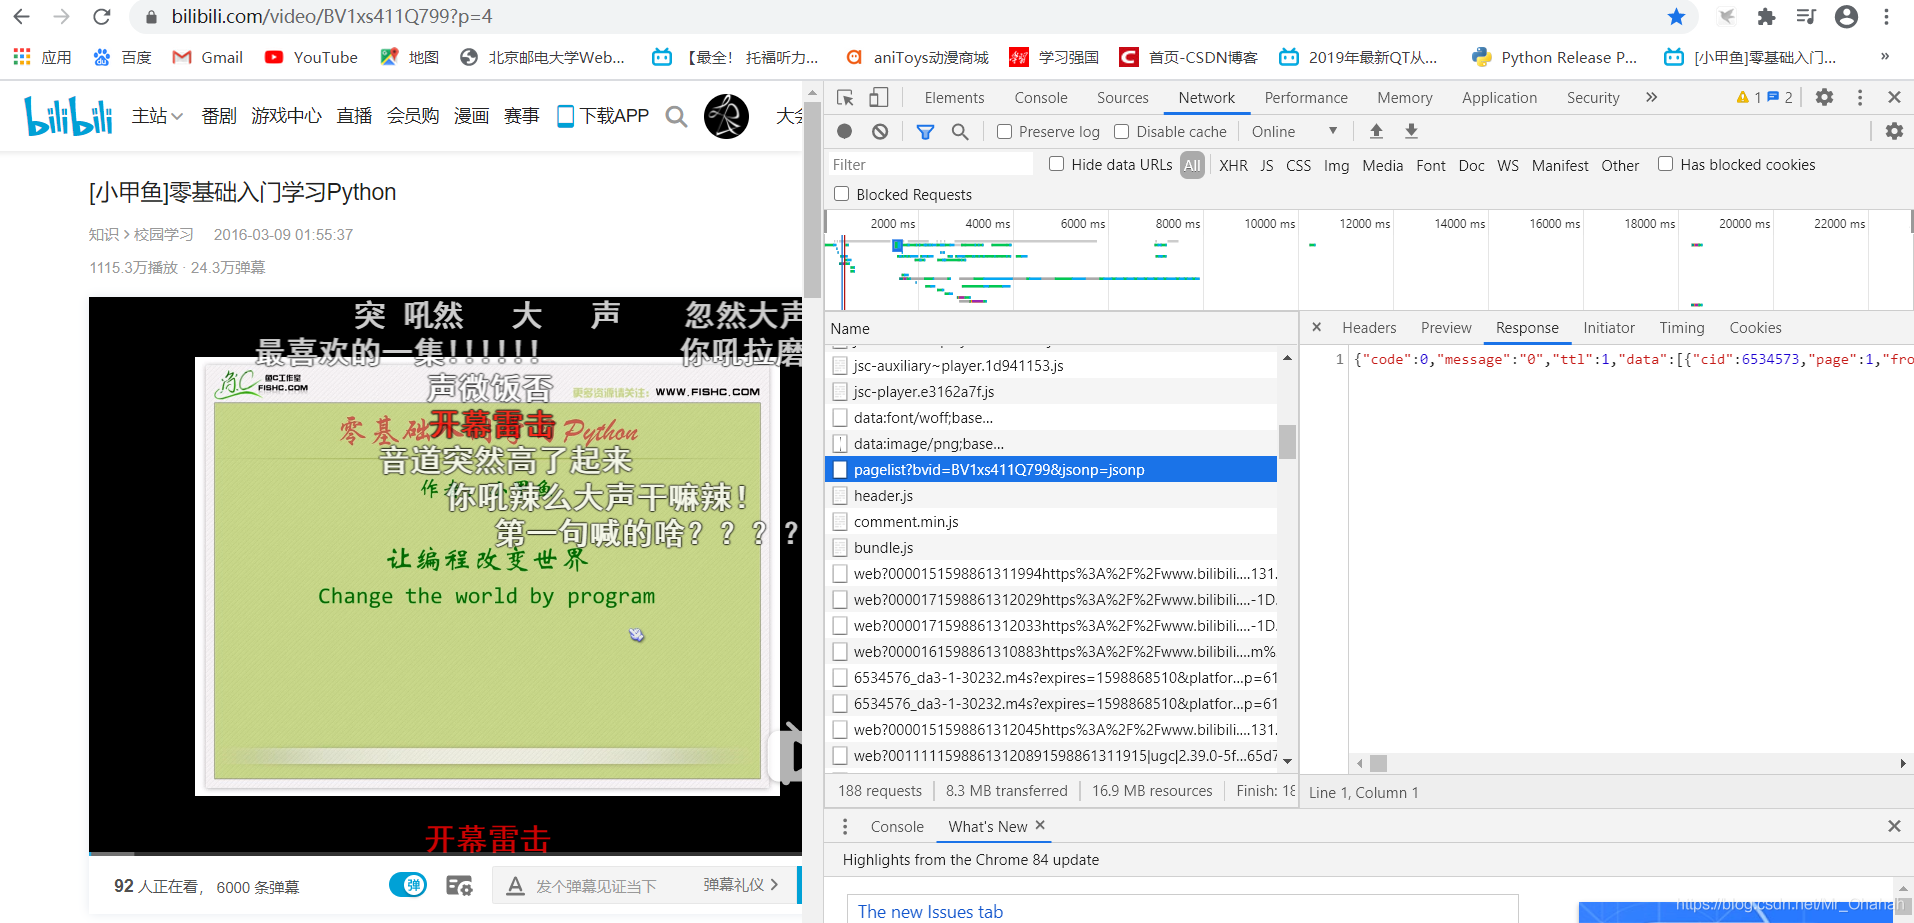Click the Gmail bookmark
Screen dimensions: 1914x923
[208, 57]
